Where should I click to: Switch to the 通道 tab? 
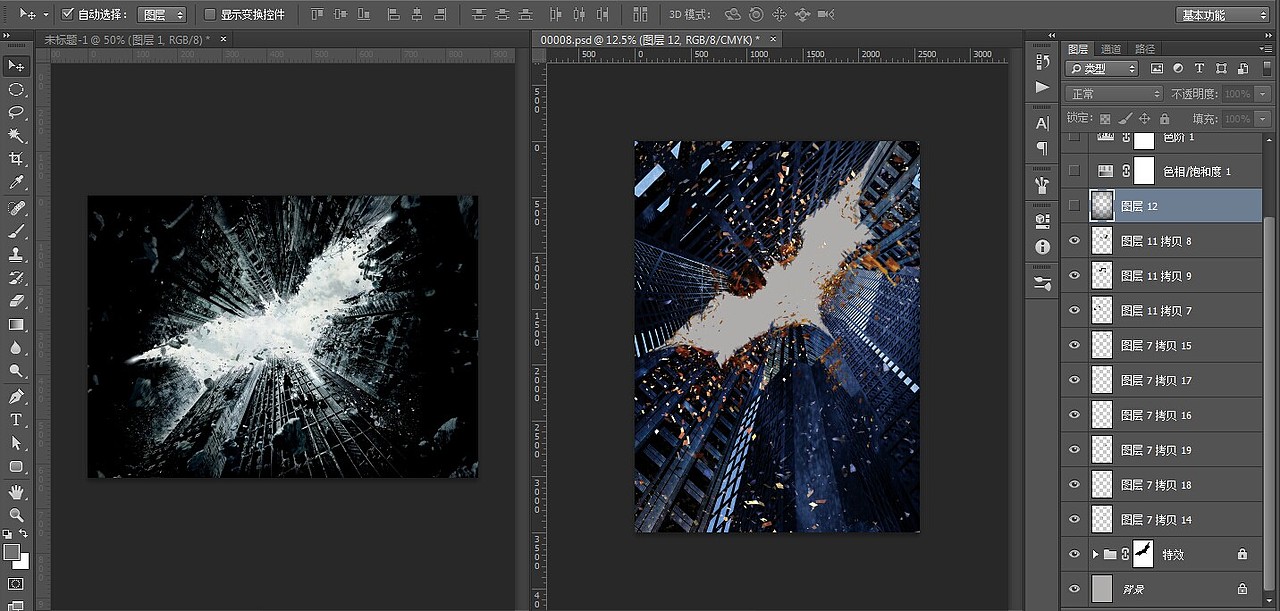[x=1111, y=49]
